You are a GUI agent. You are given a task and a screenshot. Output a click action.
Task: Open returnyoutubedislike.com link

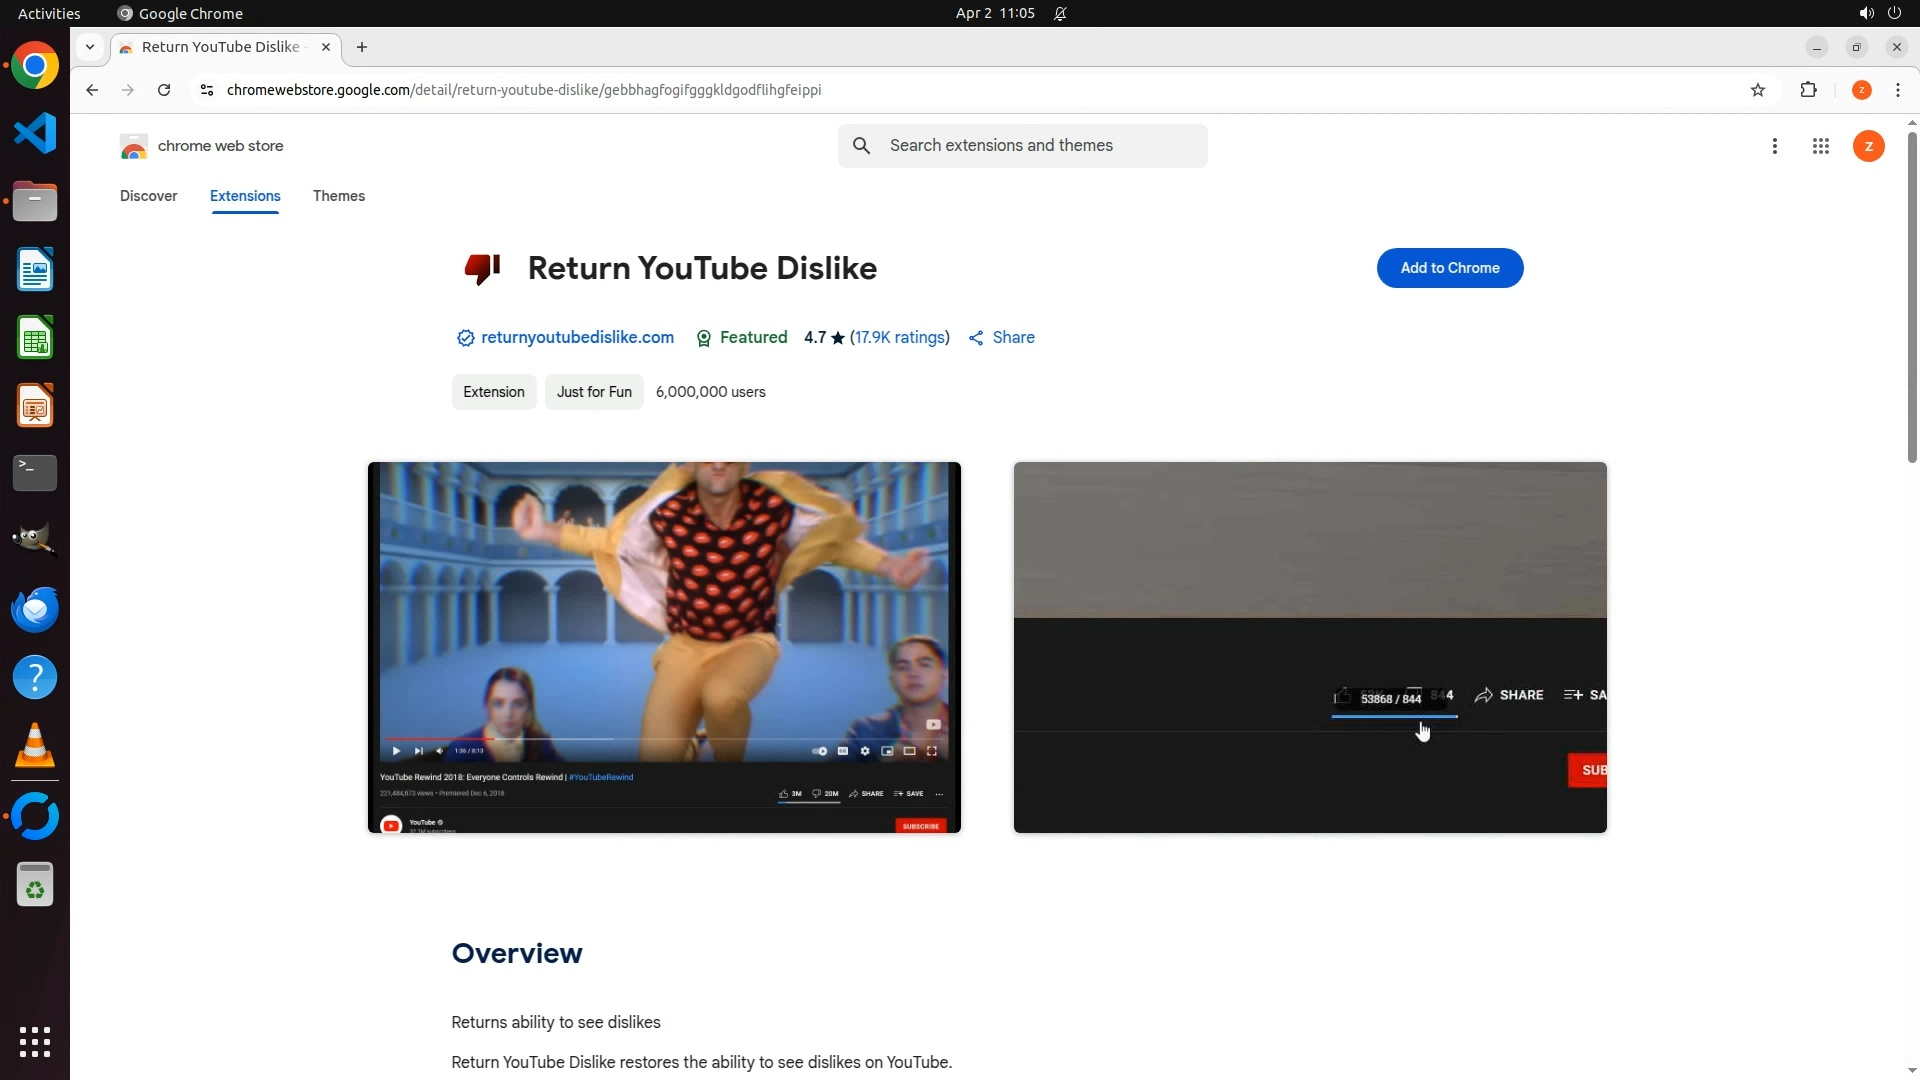click(x=577, y=338)
